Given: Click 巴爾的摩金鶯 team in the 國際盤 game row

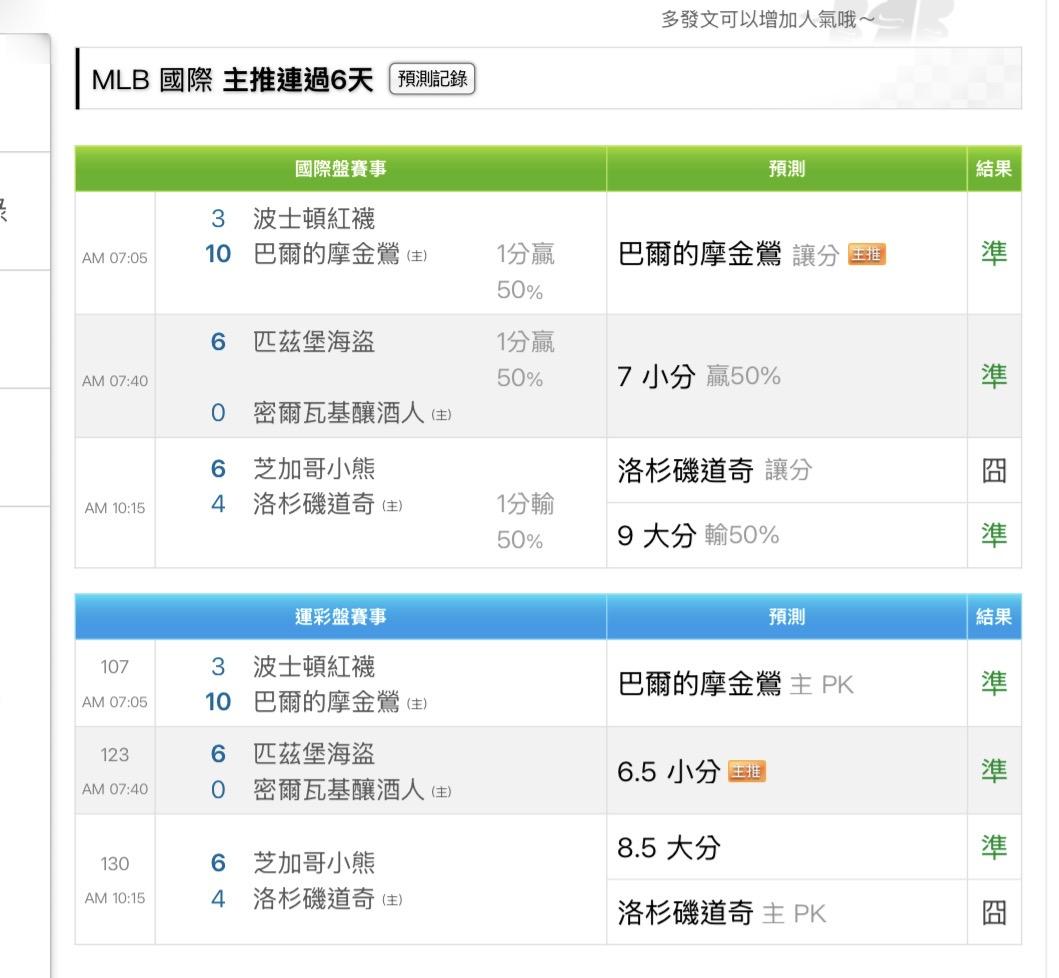Looking at the screenshot, I should click(326, 254).
